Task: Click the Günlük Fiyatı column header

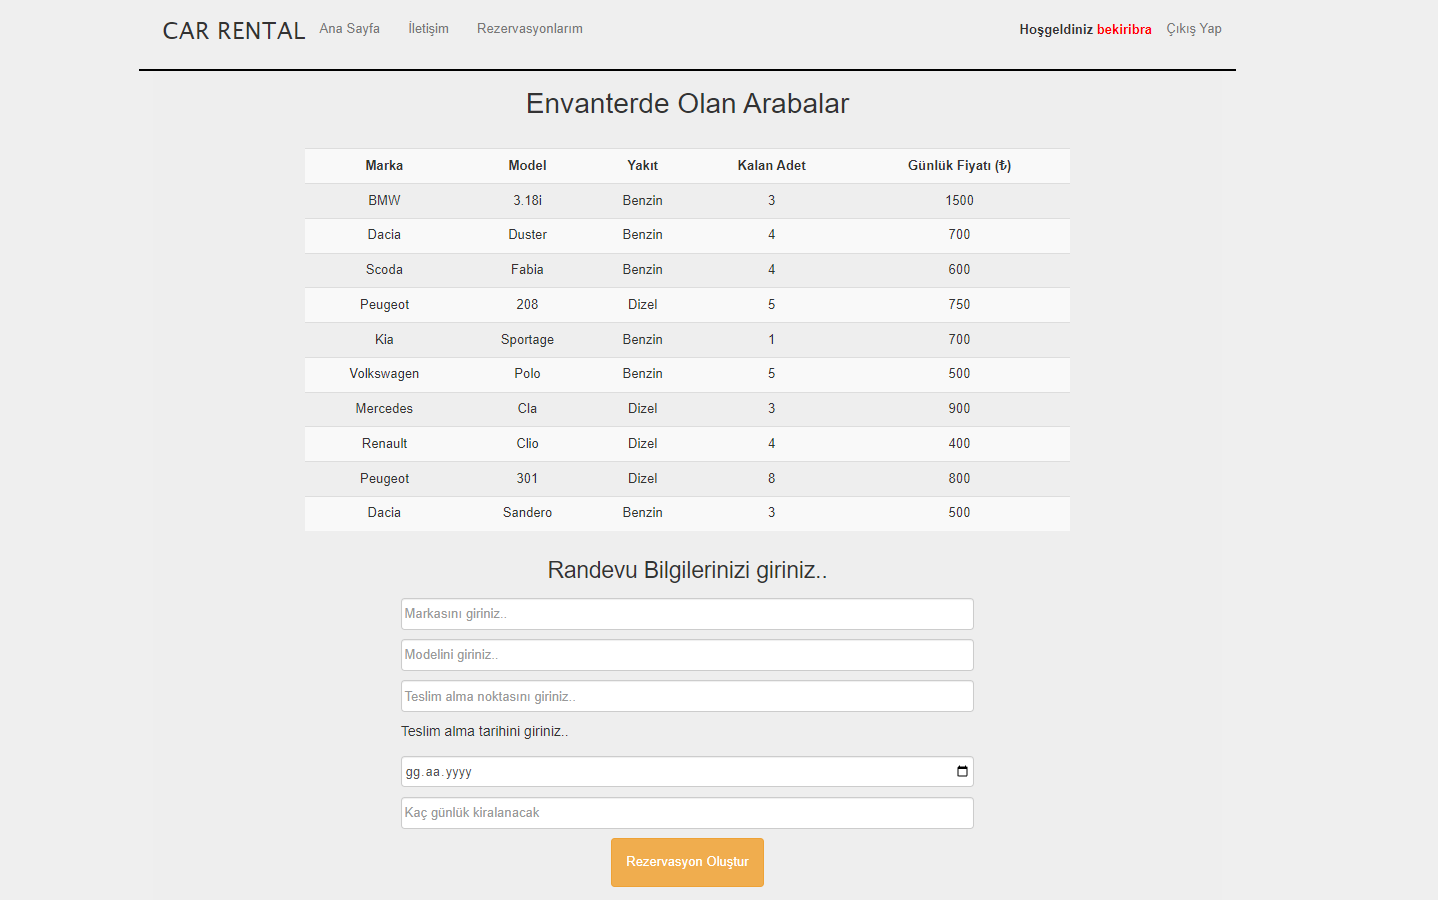Action: tap(959, 165)
